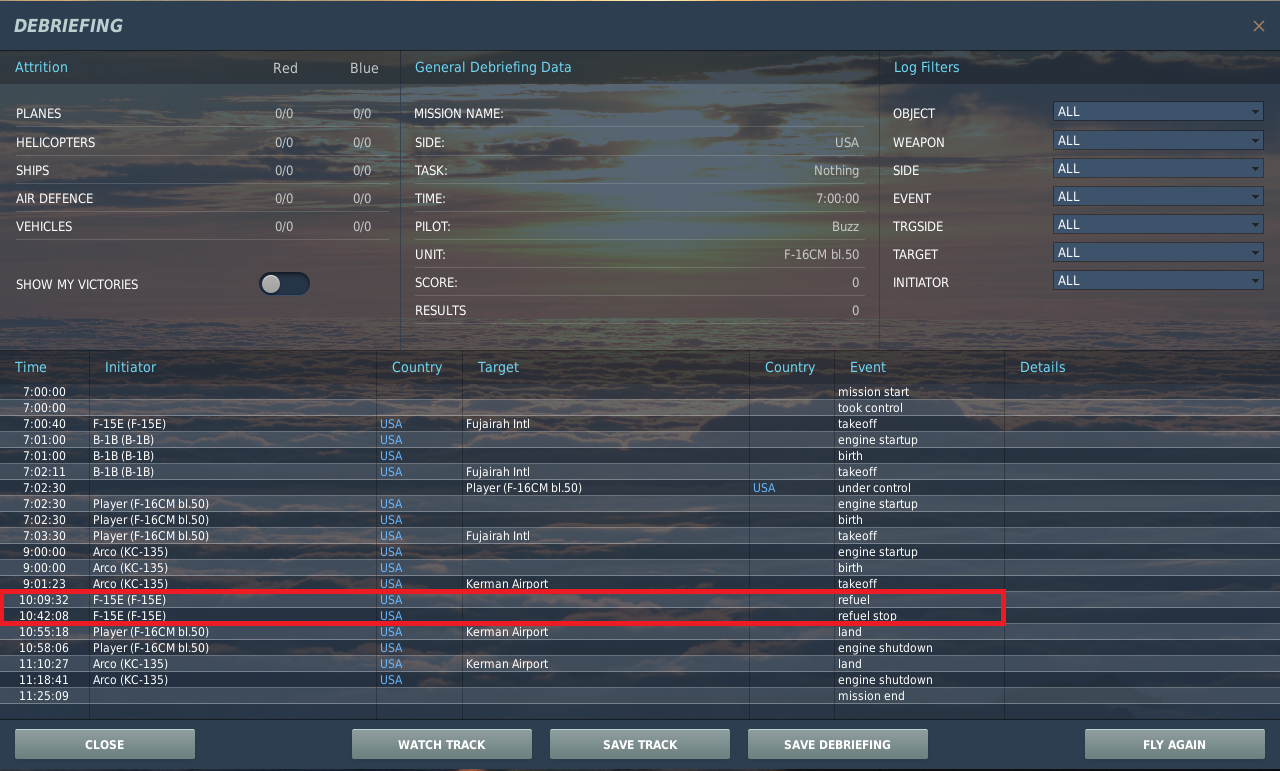Select the Player engine startup row at 7:02:30
The height and width of the screenshot is (771, 1280).
pos(640,504)
